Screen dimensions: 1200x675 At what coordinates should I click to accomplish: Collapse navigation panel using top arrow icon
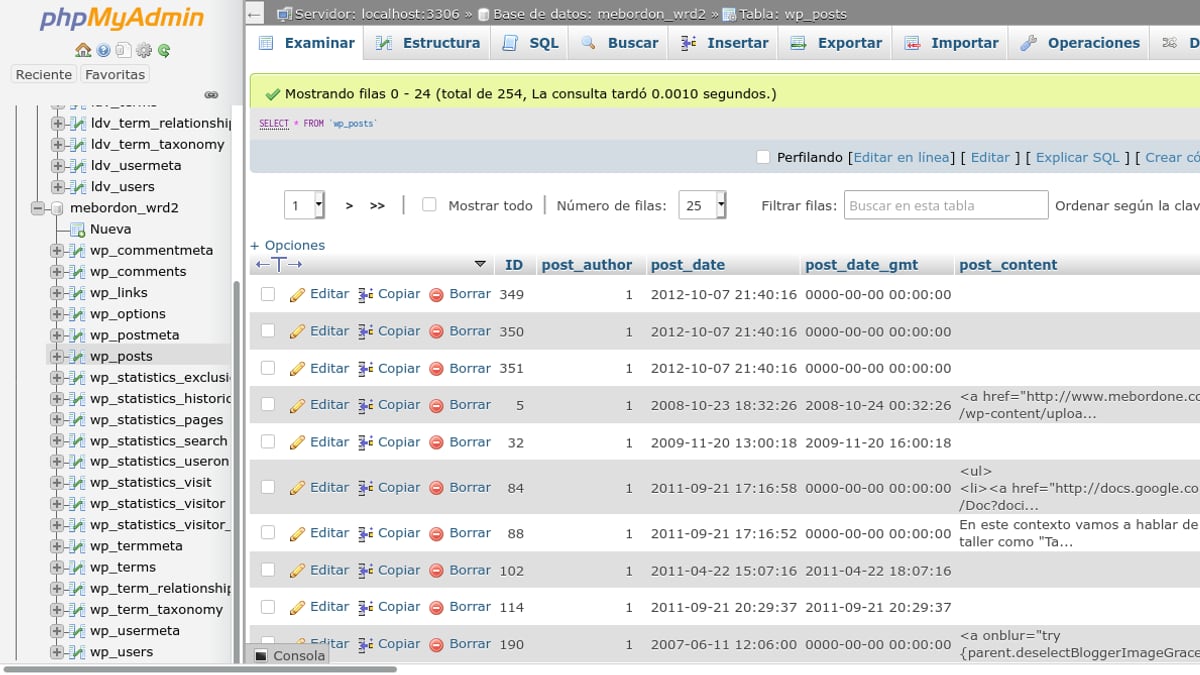click(255, 14)
